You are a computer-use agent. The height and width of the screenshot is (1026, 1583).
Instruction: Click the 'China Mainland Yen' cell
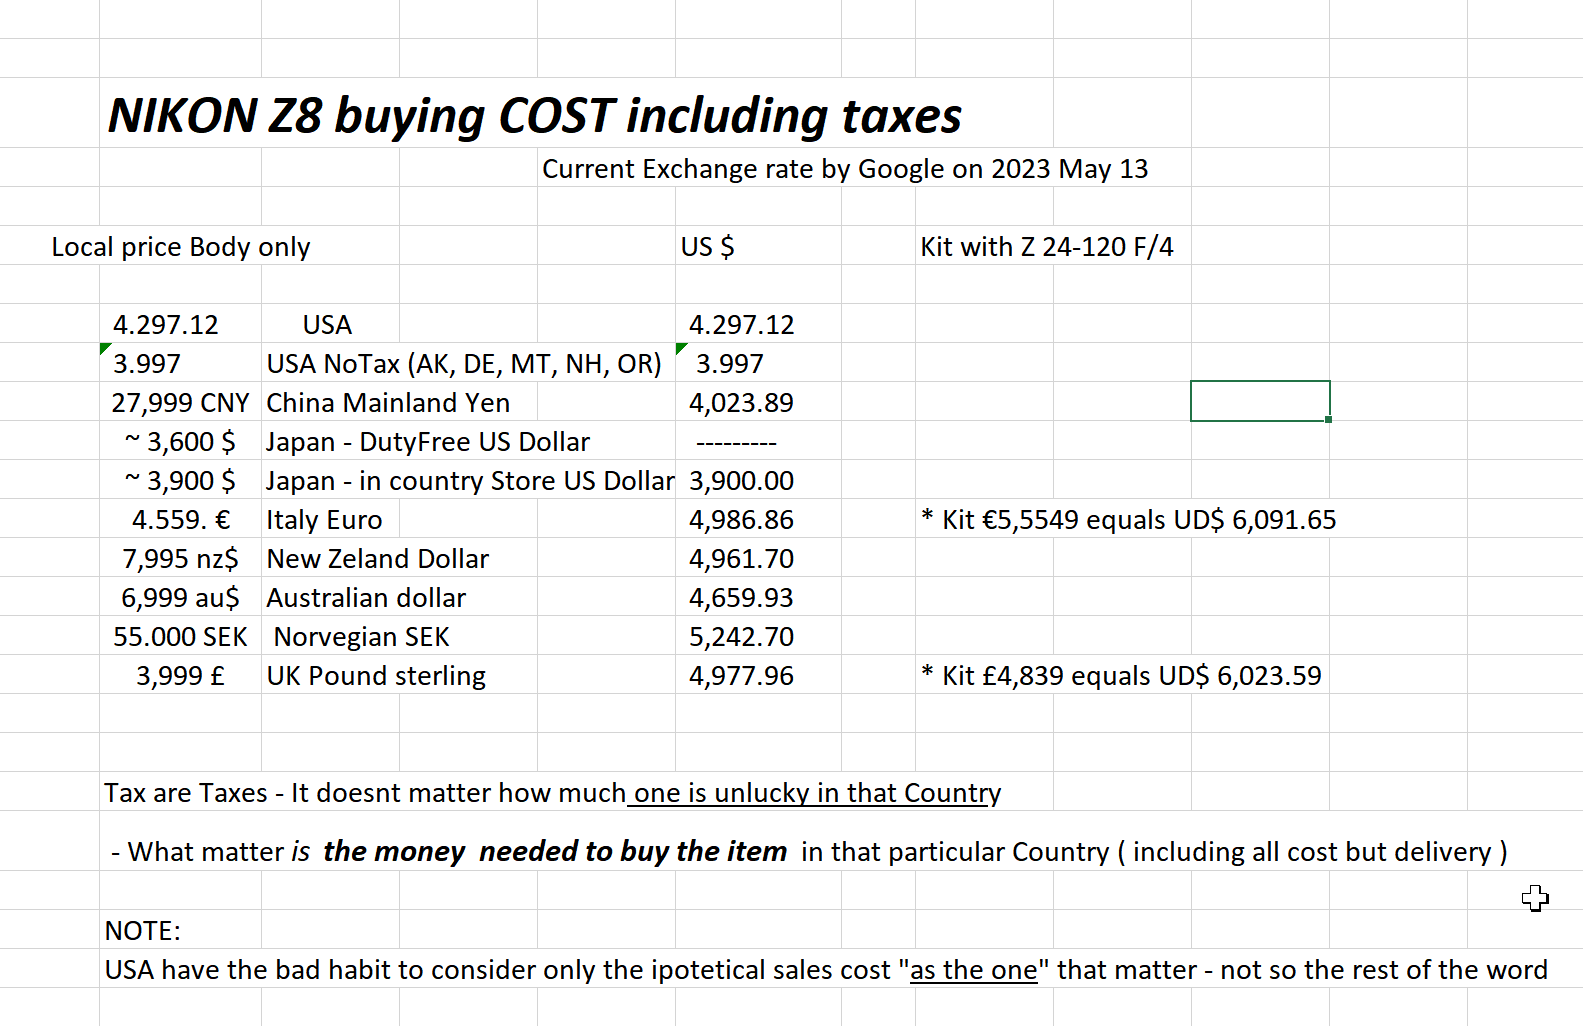(x=388, y=403)
